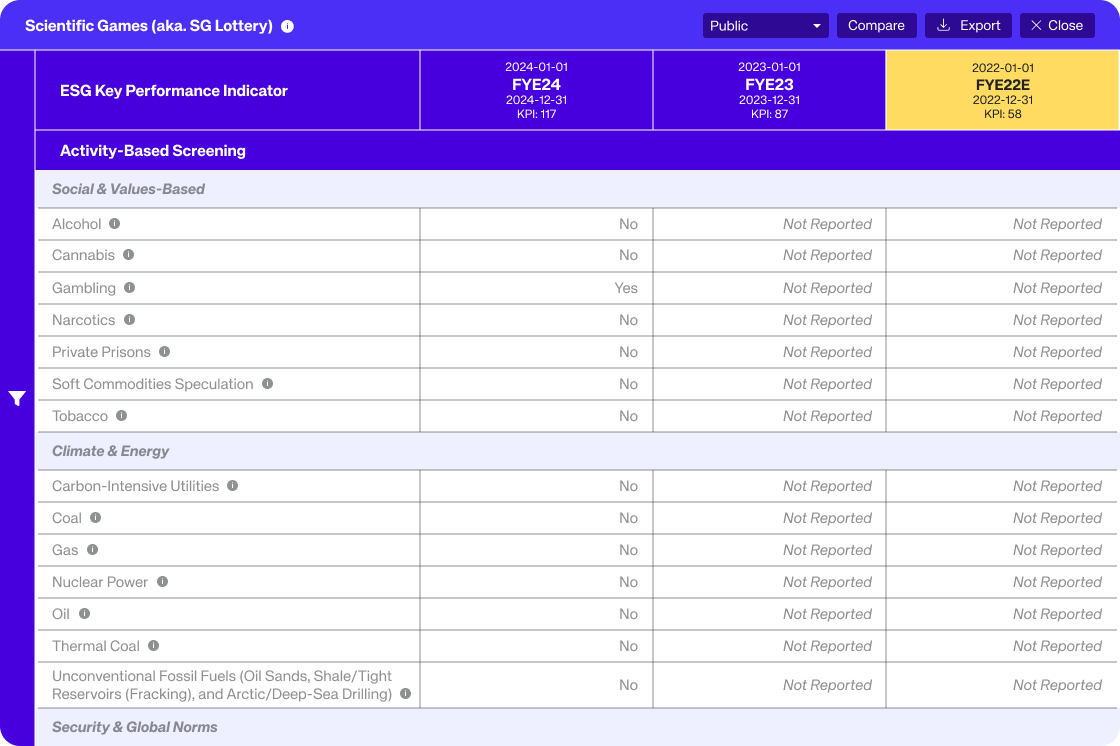
Task: Click info icon beside Soft Commodities Speculation
Action: [267, 384]
